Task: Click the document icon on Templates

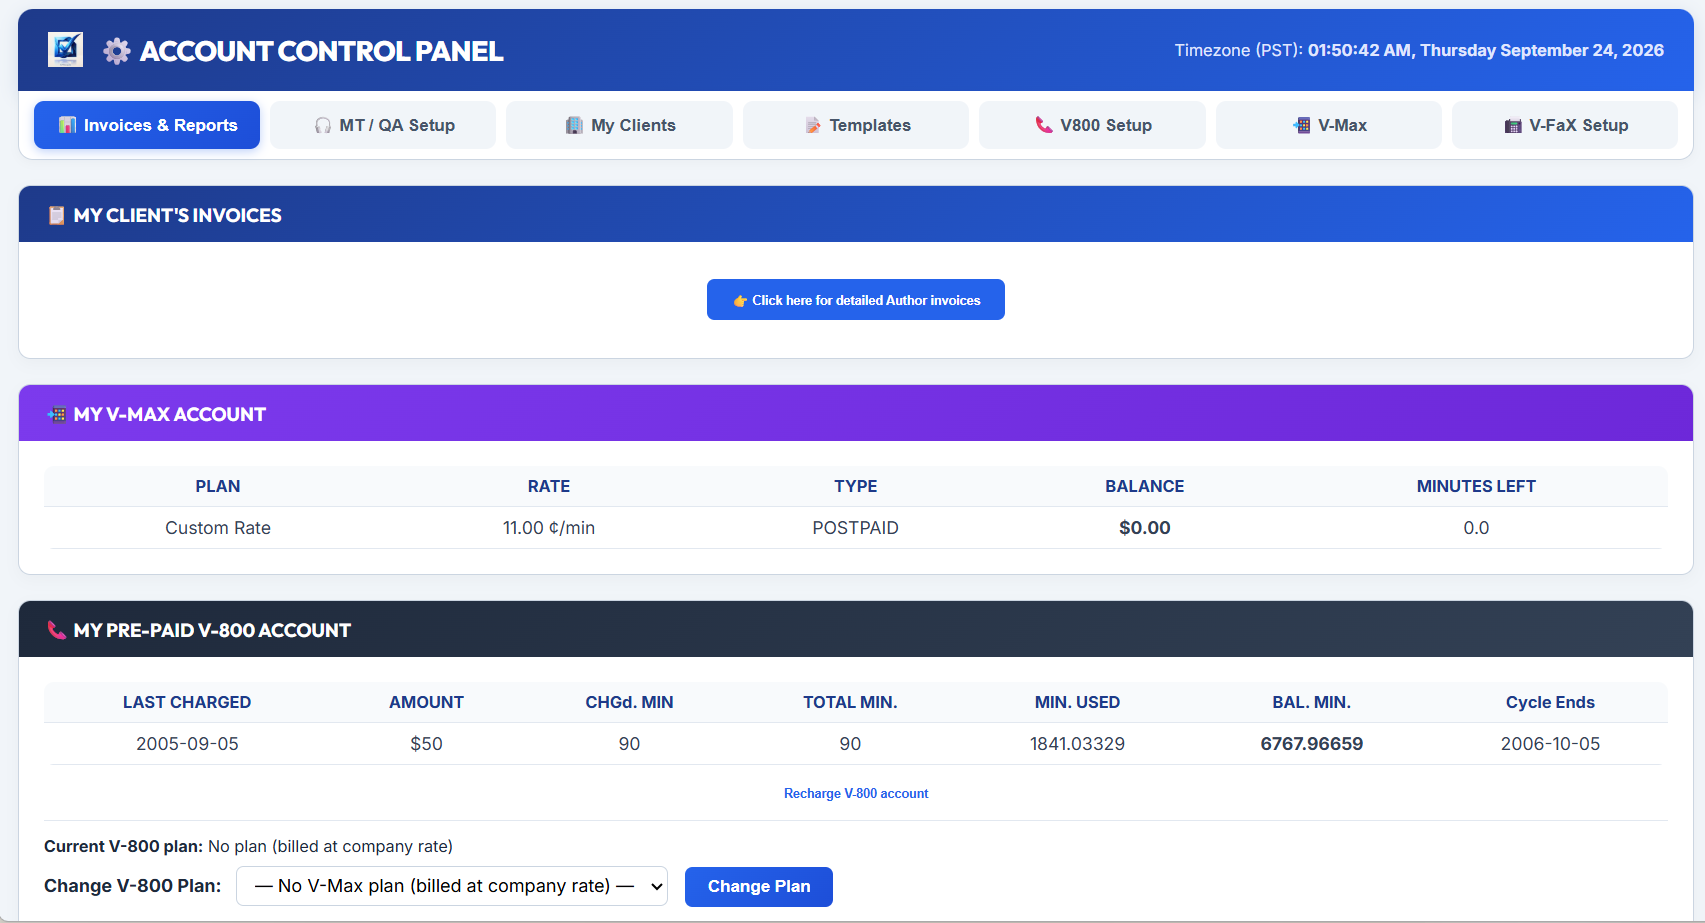Action: point(813,125)
